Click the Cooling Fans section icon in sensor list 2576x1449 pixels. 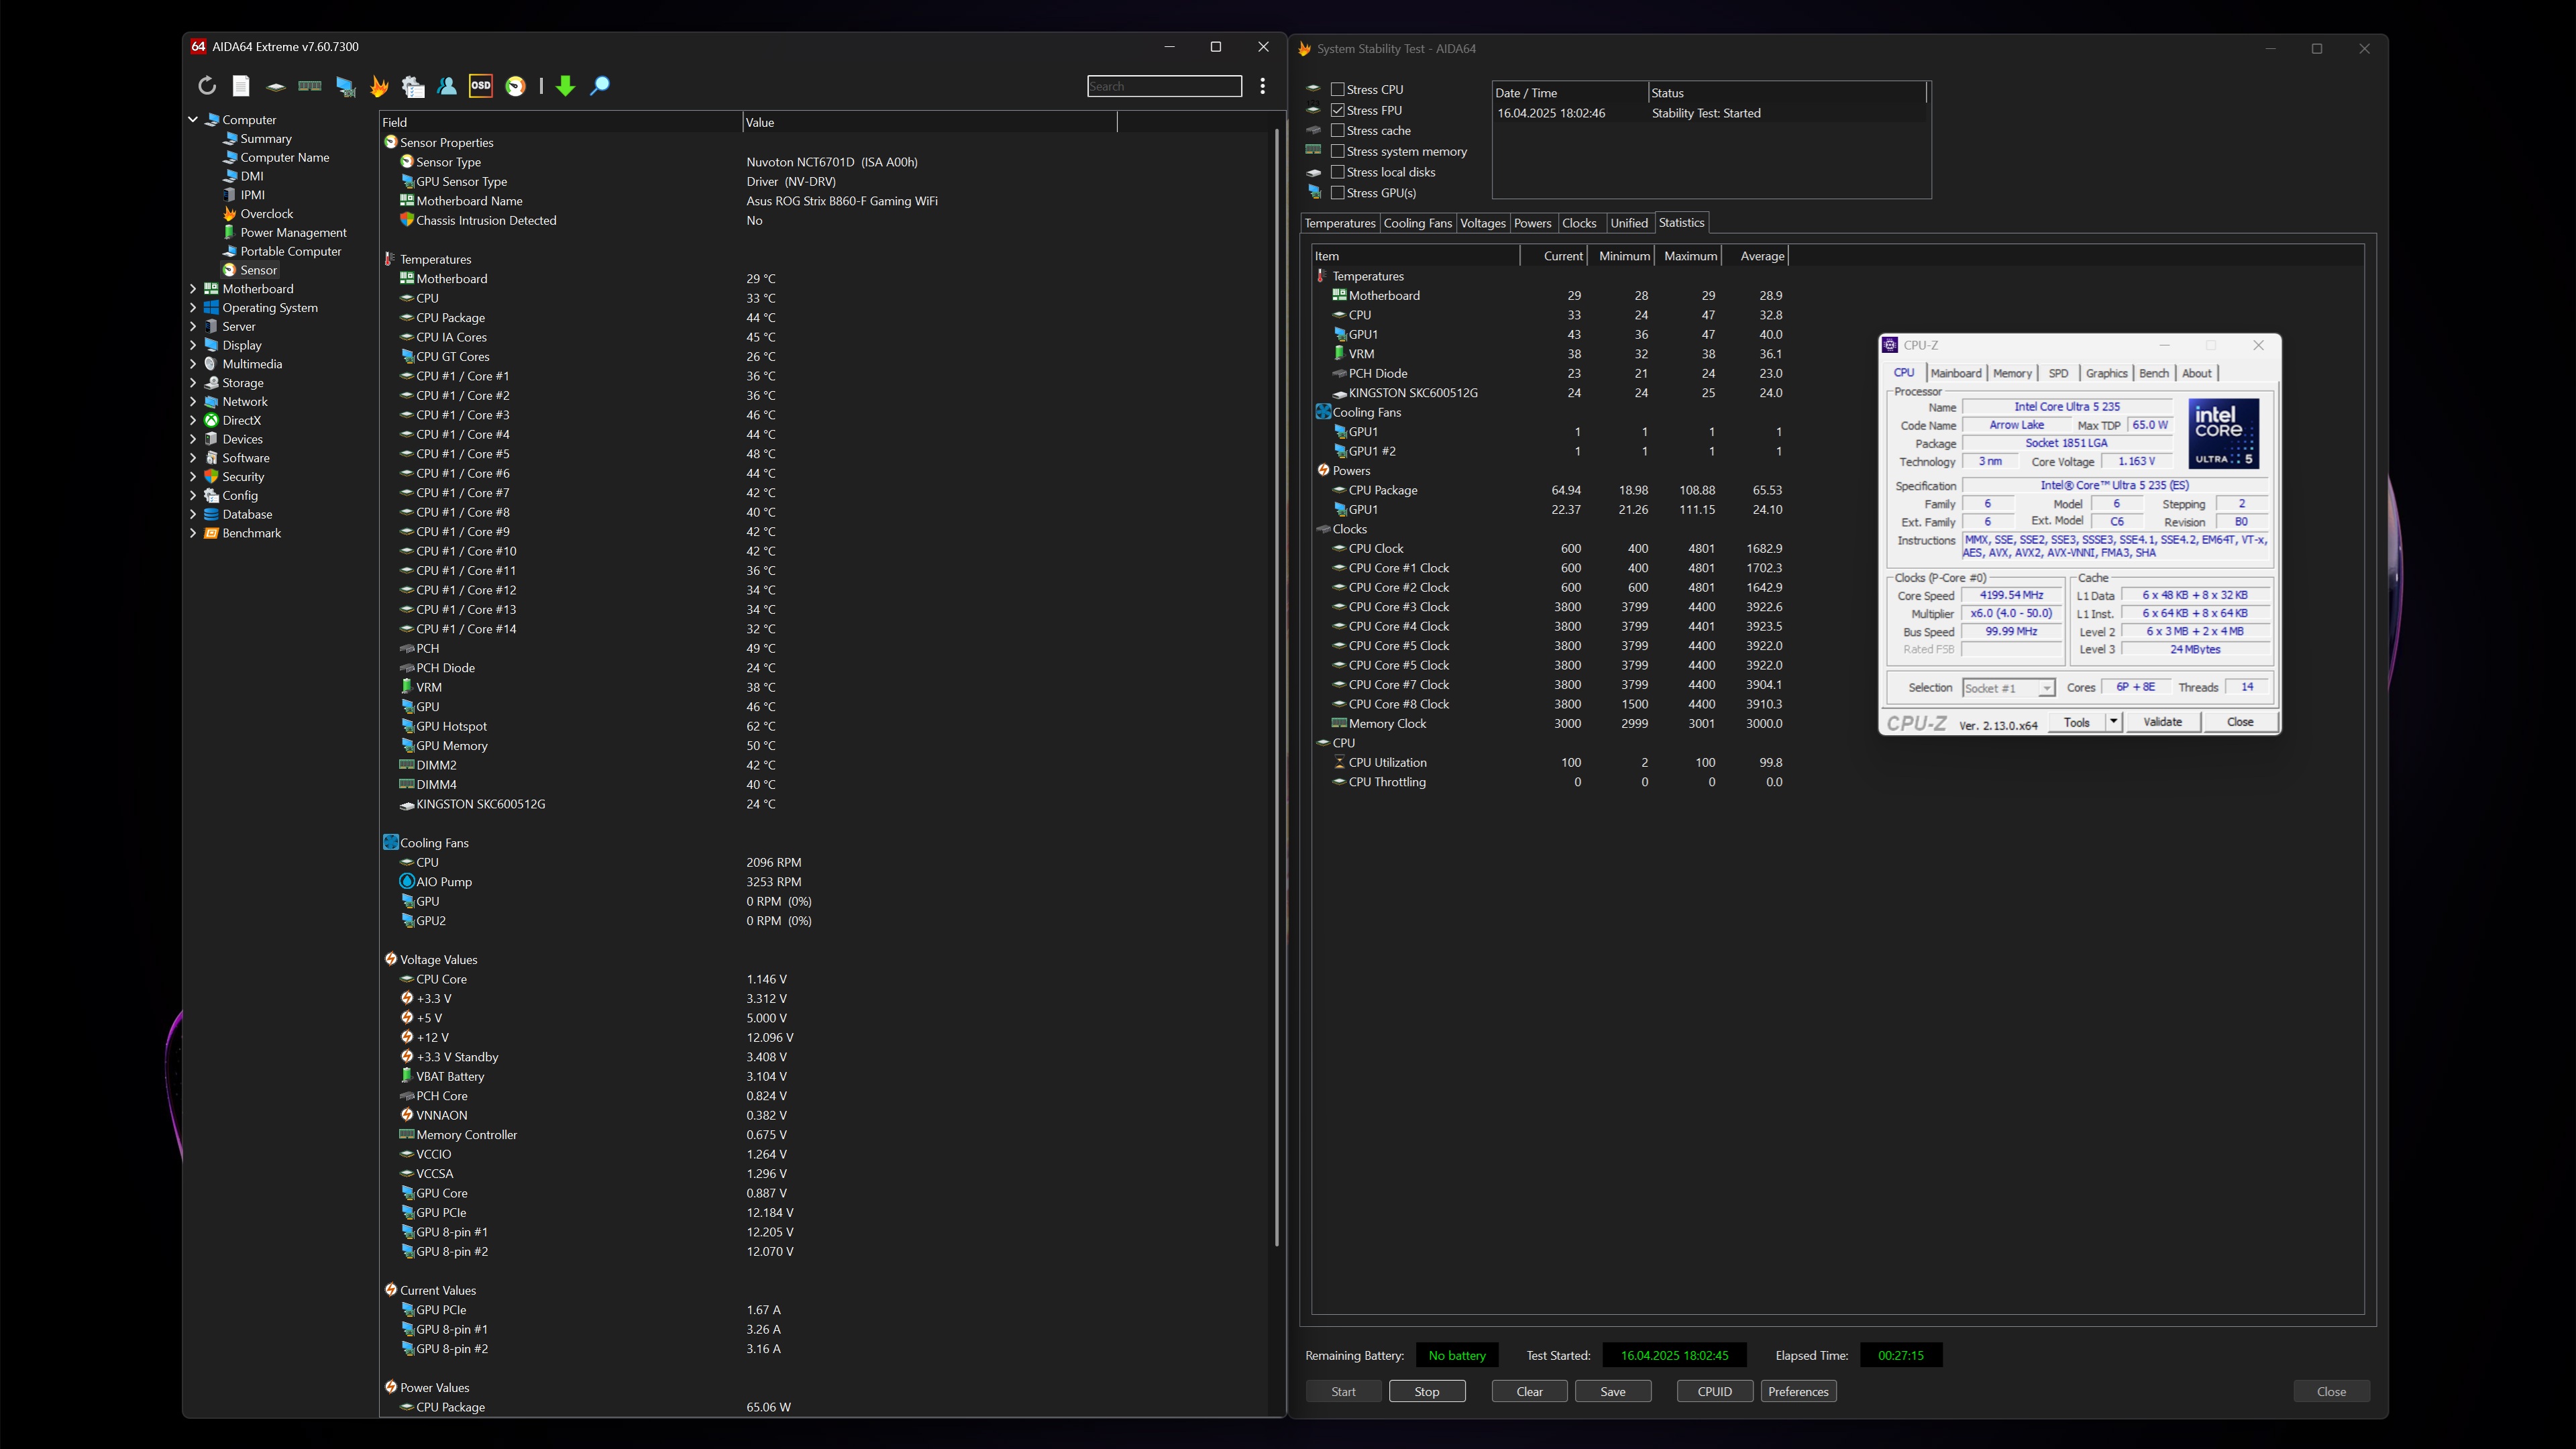[x=391, y=843]
